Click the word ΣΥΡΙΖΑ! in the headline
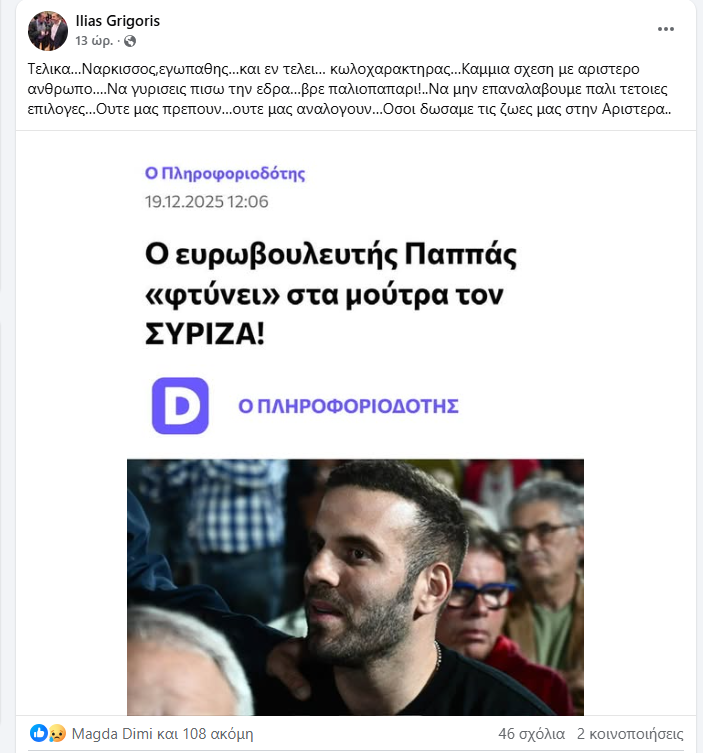703x753 pixels. click(205, 334)
